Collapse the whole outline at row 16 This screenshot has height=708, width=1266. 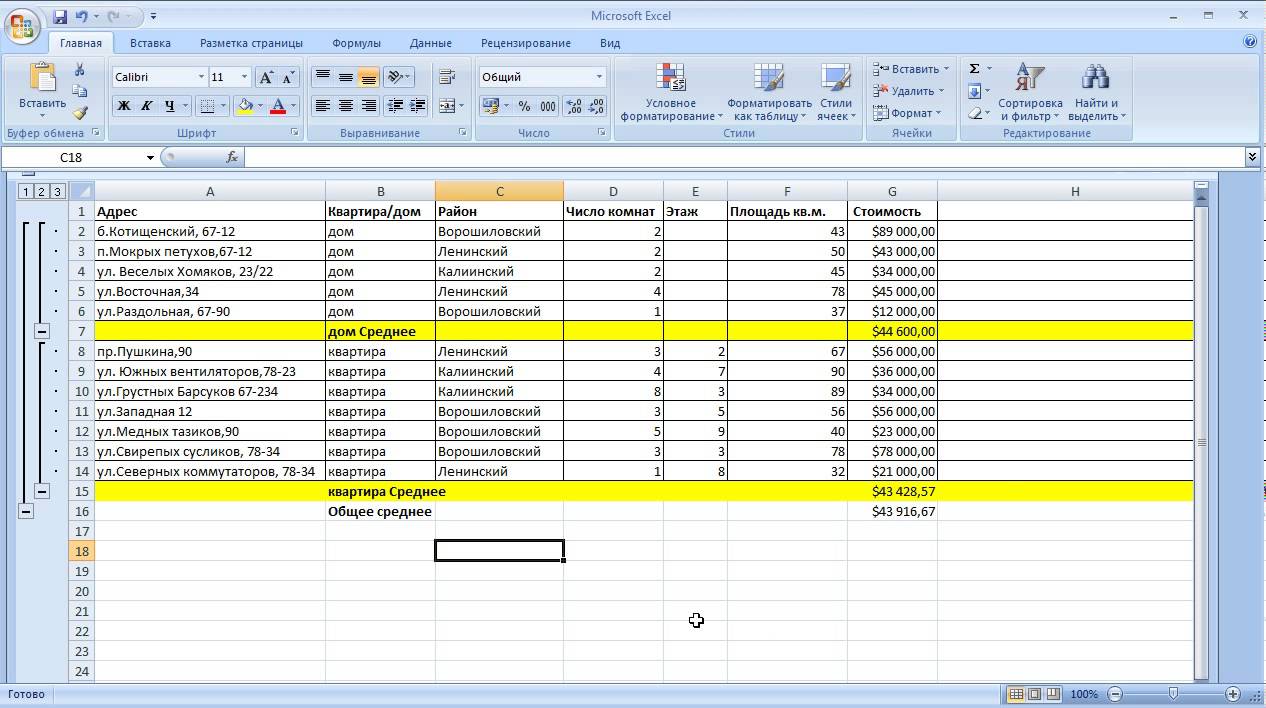coord(26,511)
